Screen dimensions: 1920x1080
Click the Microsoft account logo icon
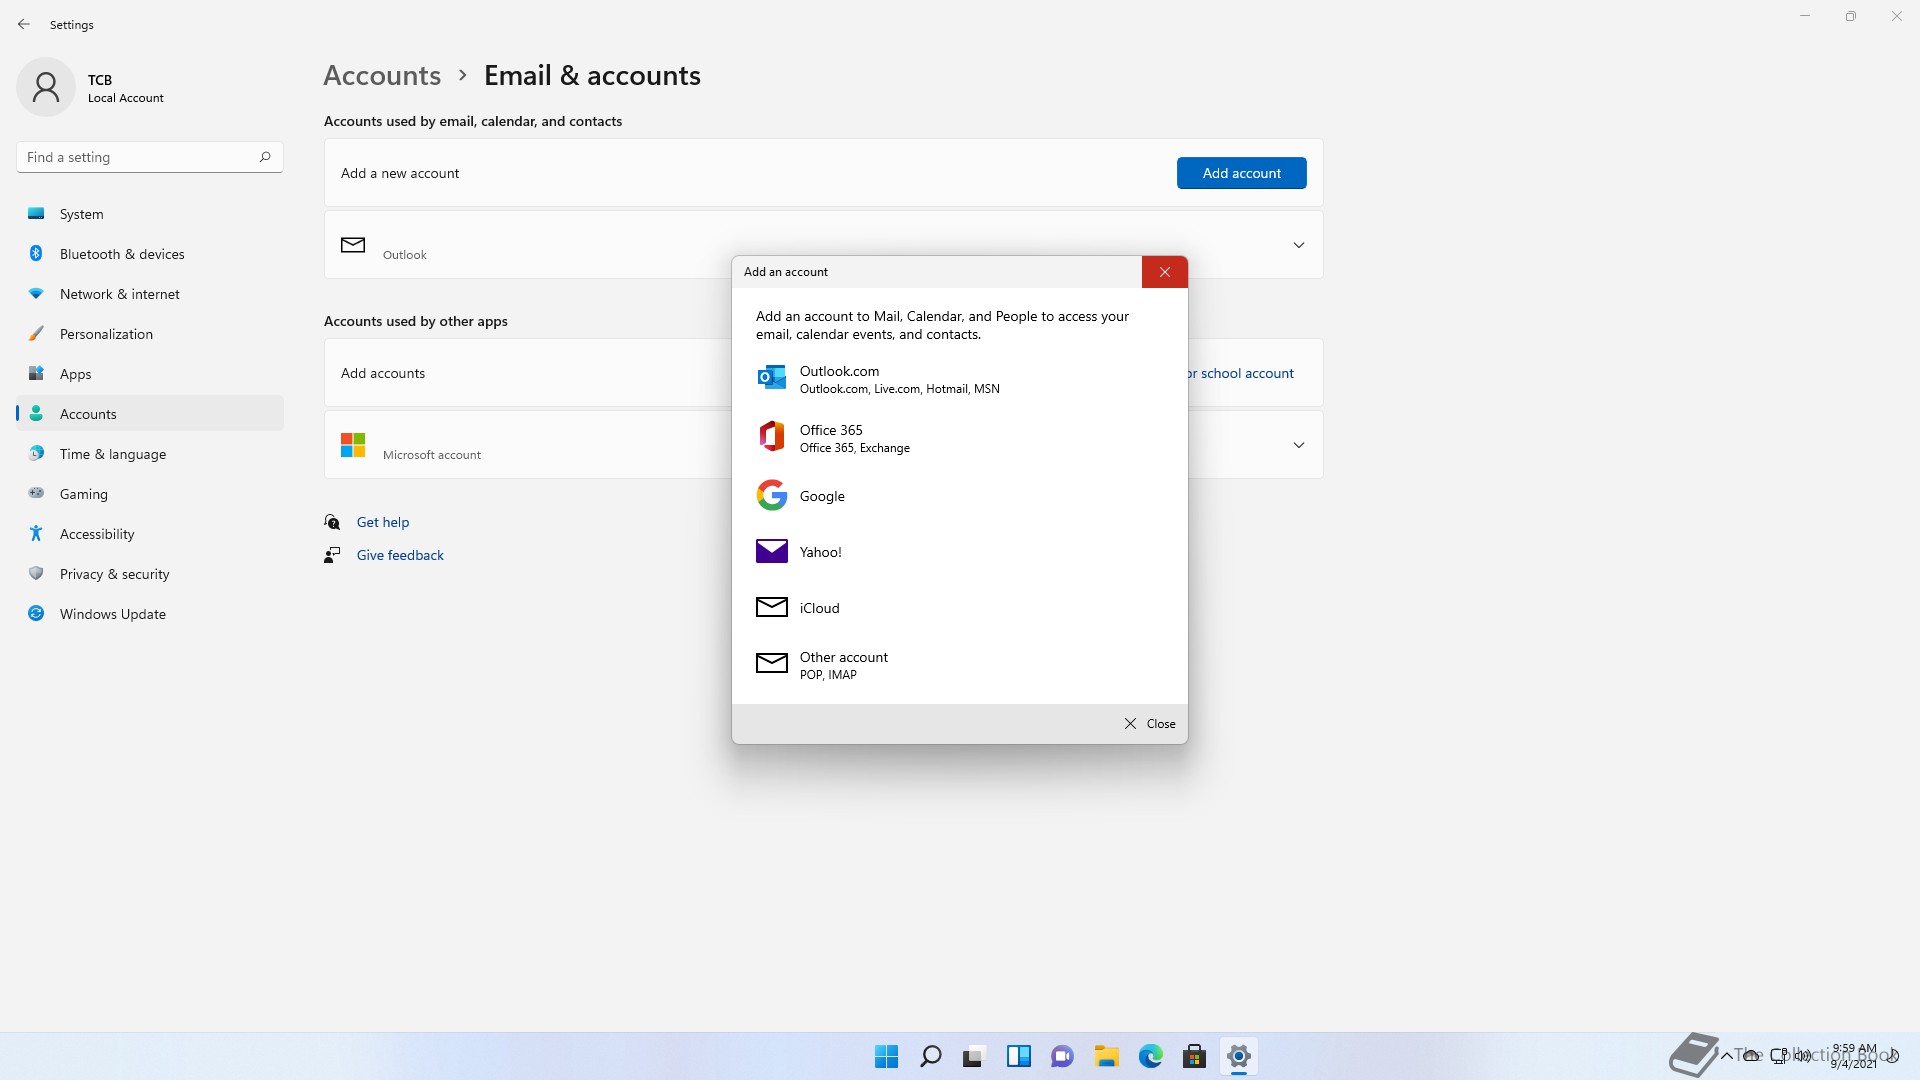[x=353, y=445]
